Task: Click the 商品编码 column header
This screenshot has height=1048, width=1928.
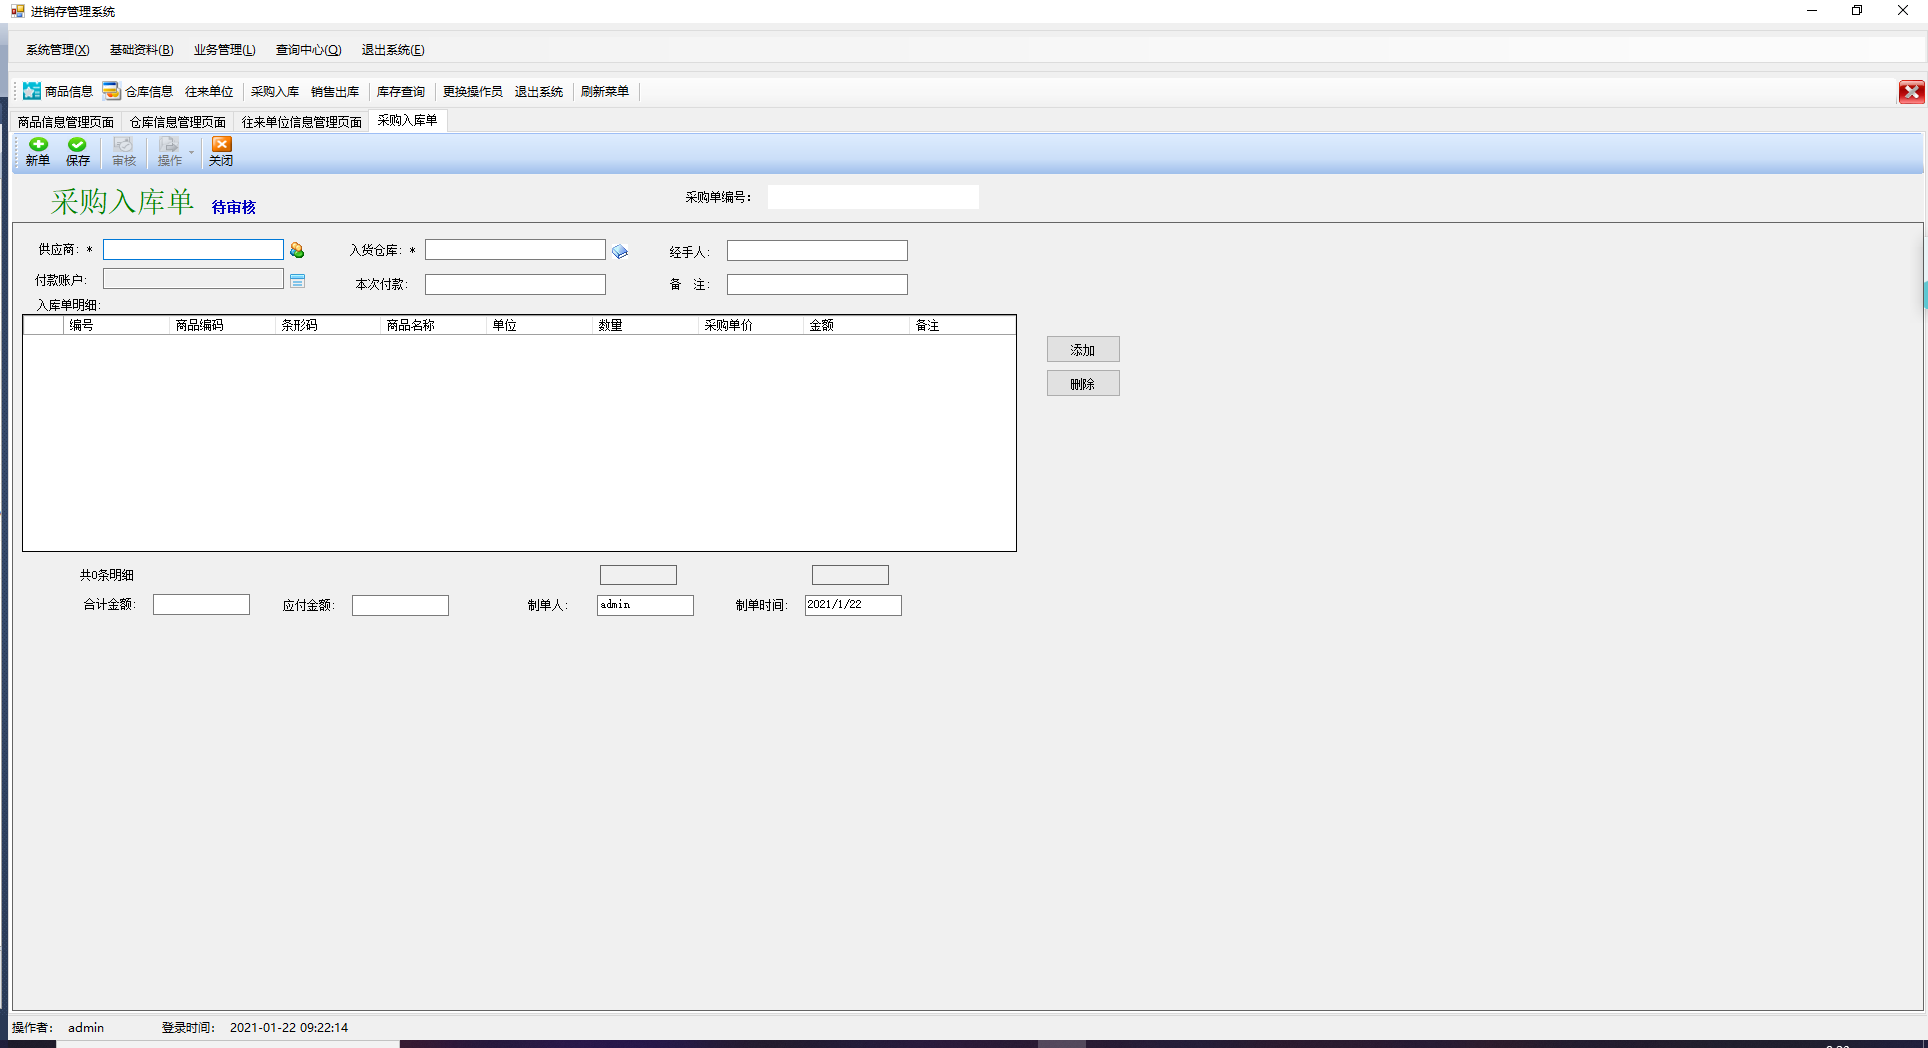Action: (x=222, y=325)
